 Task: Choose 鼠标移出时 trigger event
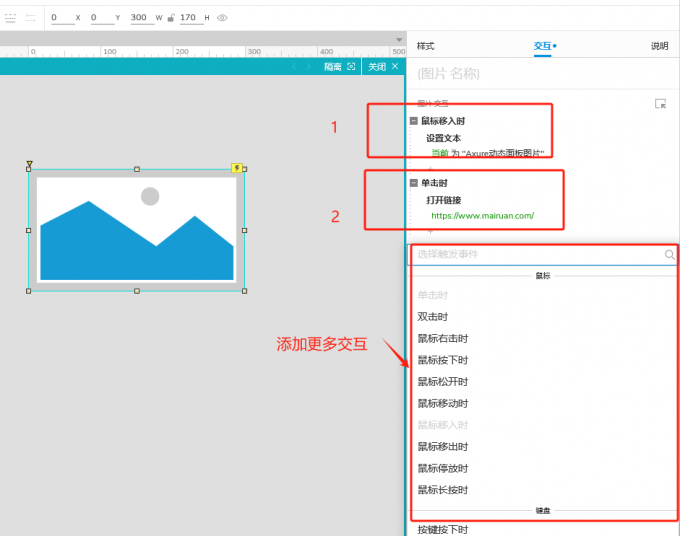click(x=443, y=447)
